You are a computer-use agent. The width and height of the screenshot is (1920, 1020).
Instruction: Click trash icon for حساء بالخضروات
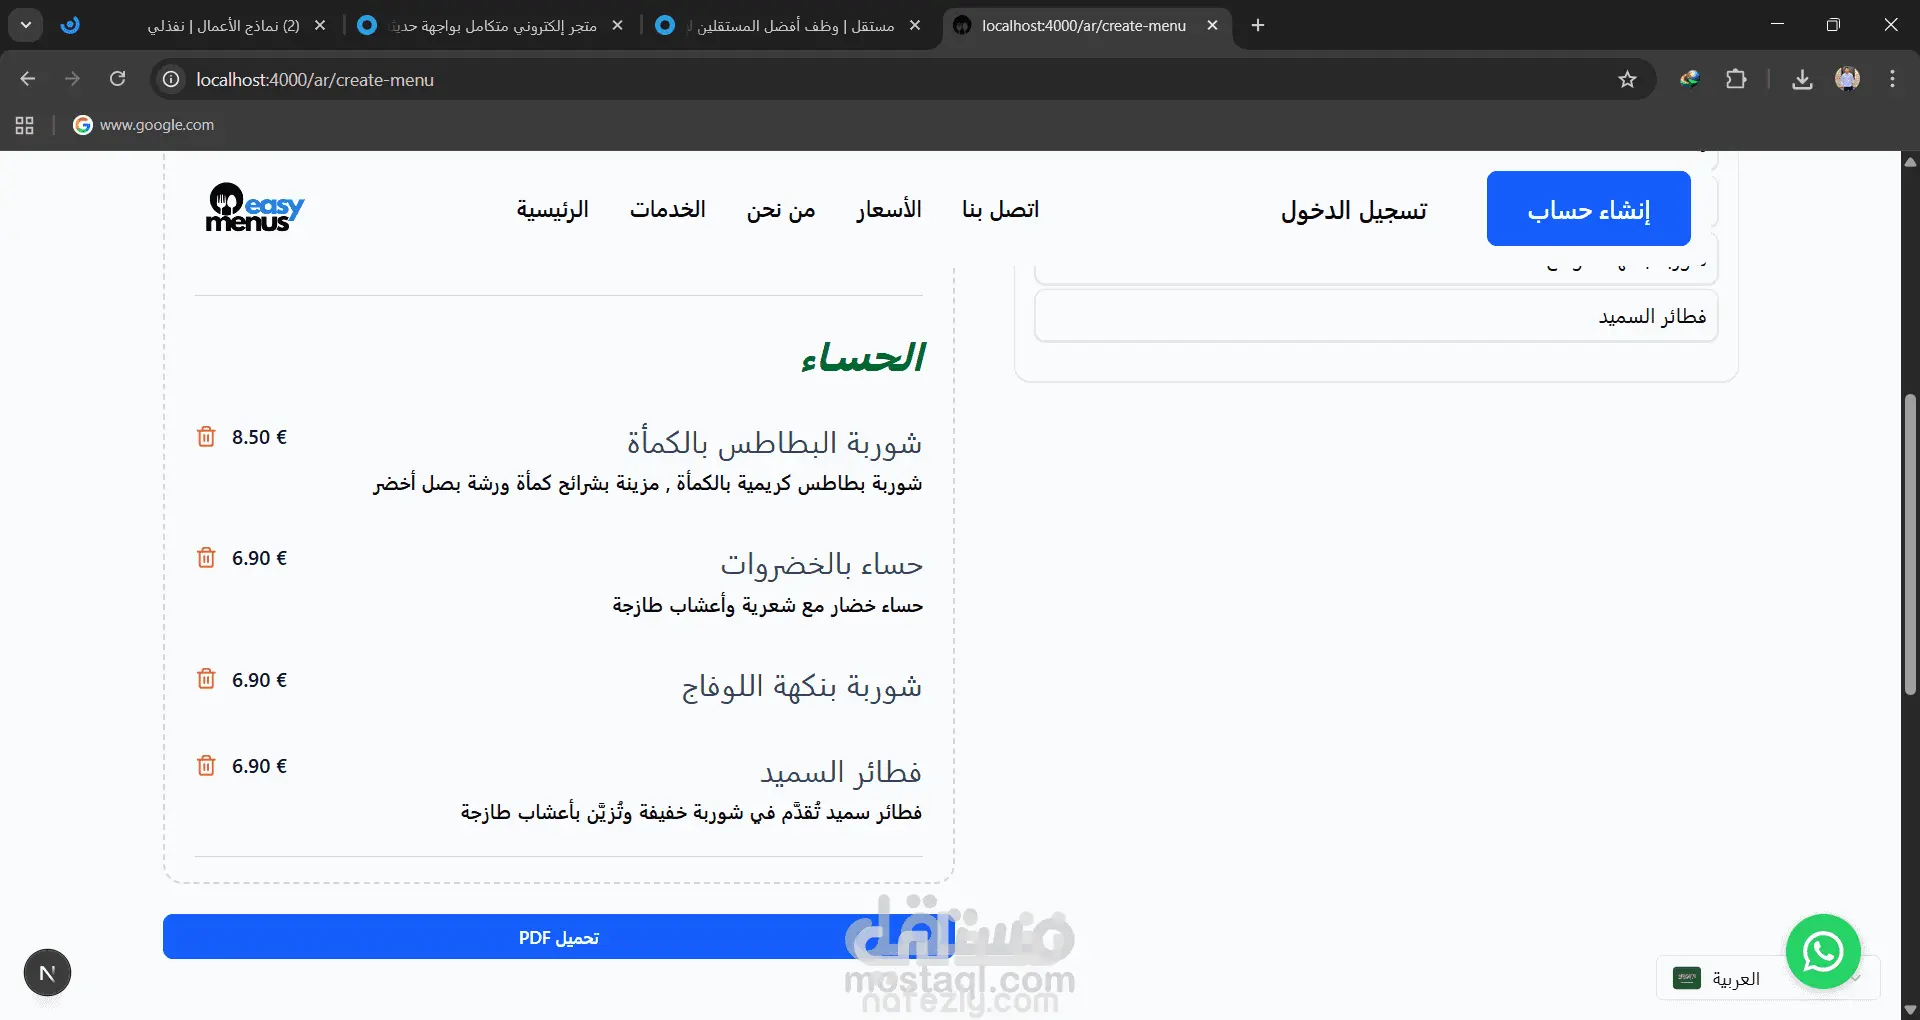(x=206, y=558)
